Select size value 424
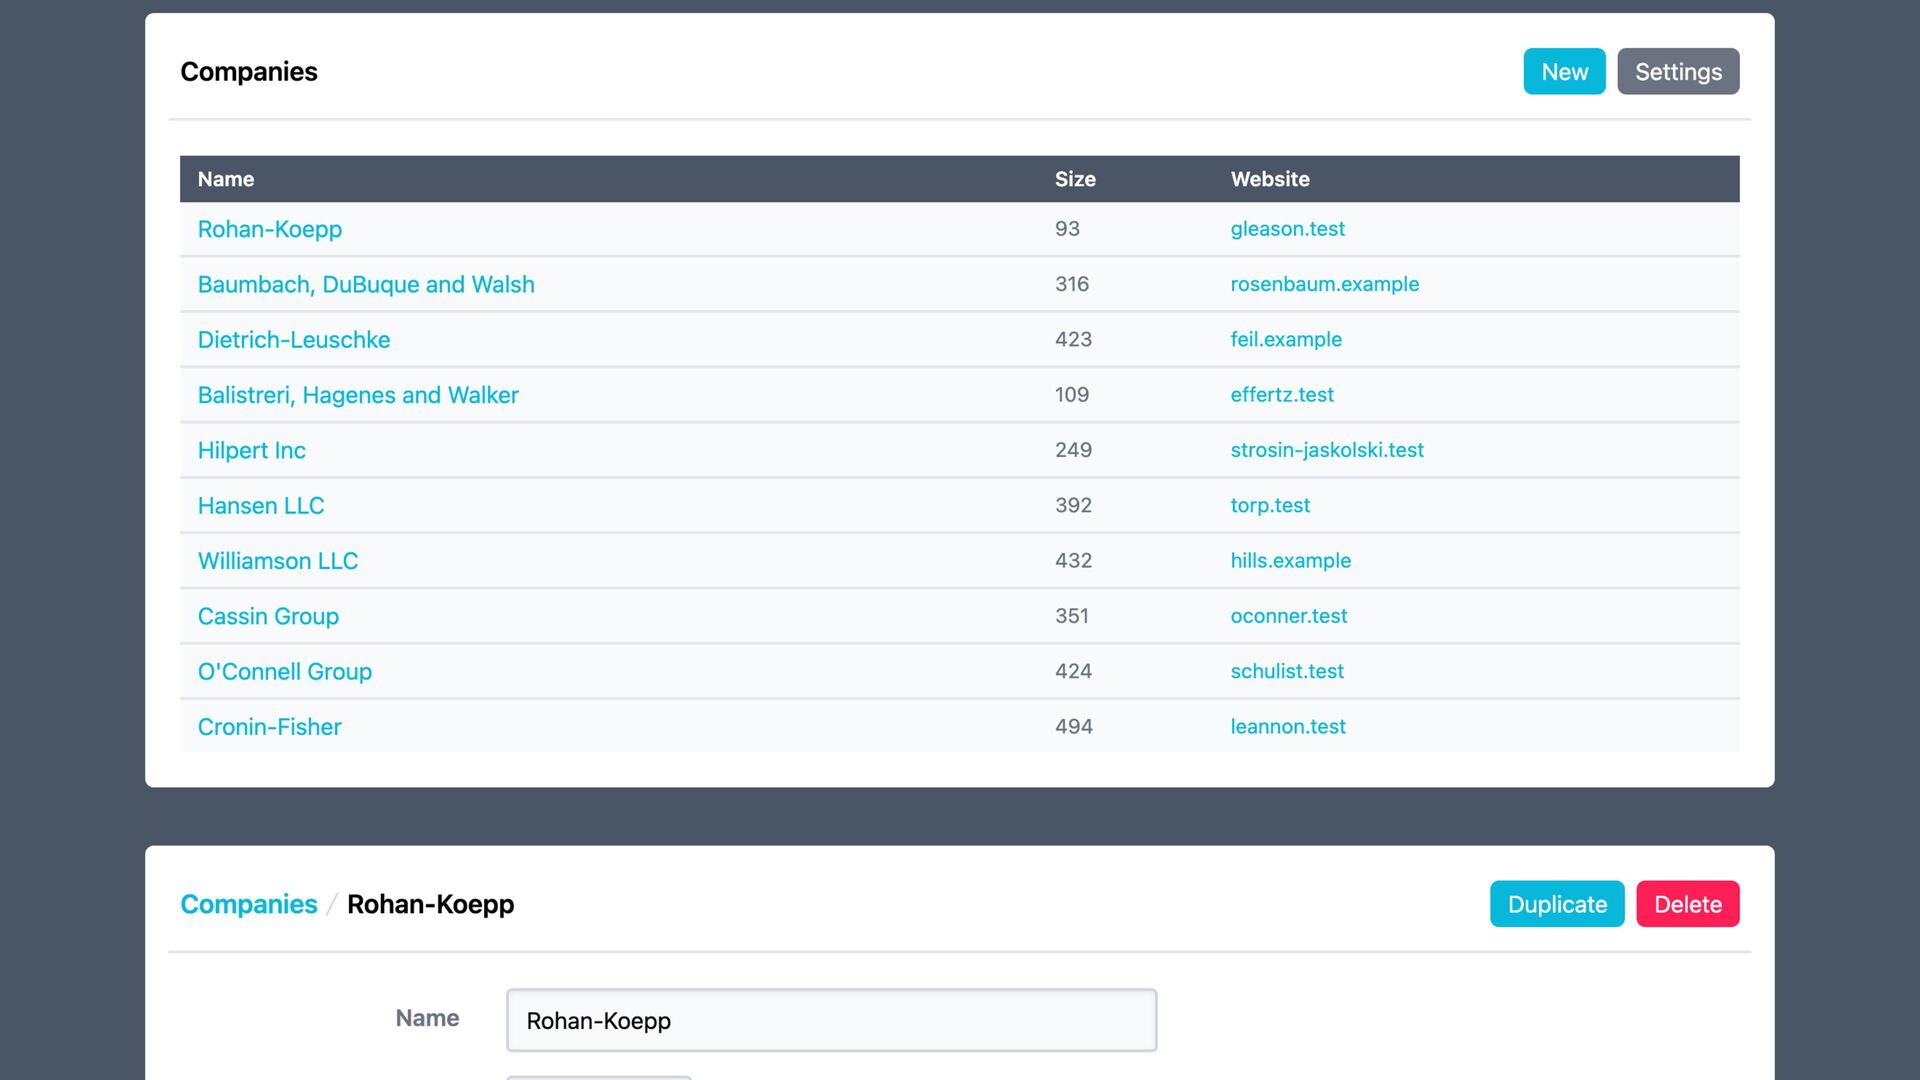The image size is (1920, 1080). pyautogui.click(x=1073, y=672)
